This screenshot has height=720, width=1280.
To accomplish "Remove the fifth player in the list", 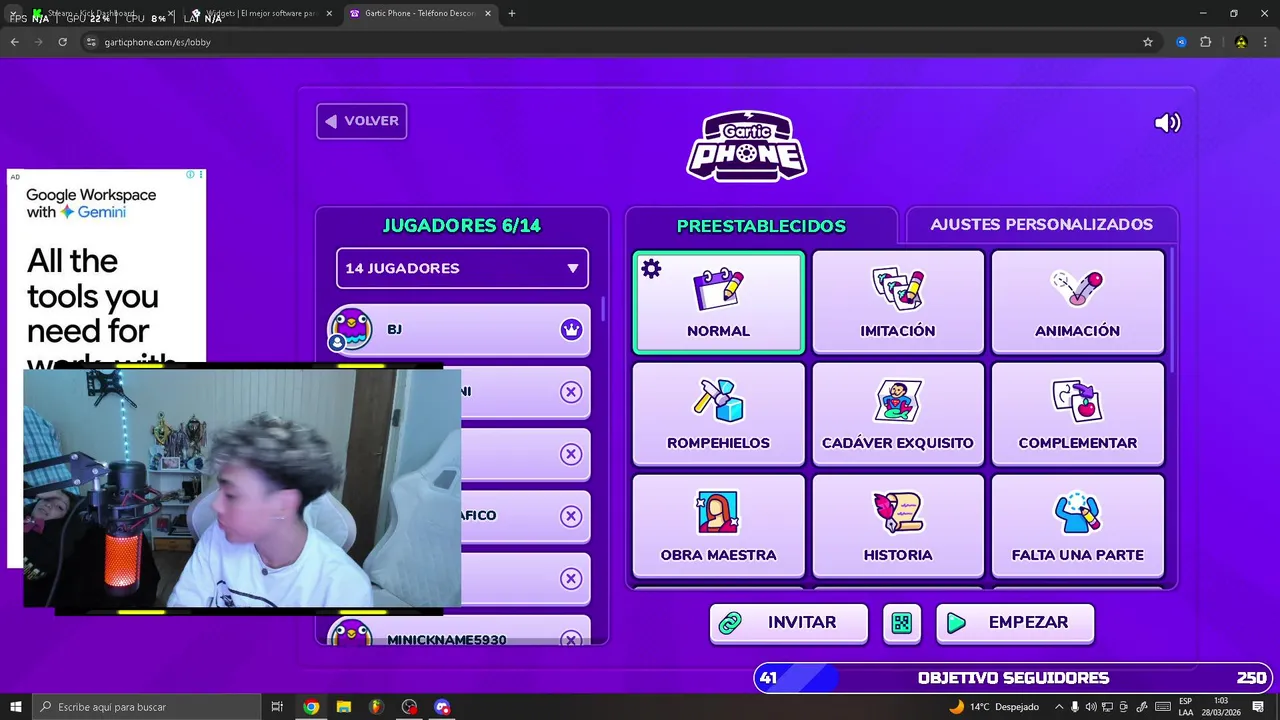I will 571,579.
